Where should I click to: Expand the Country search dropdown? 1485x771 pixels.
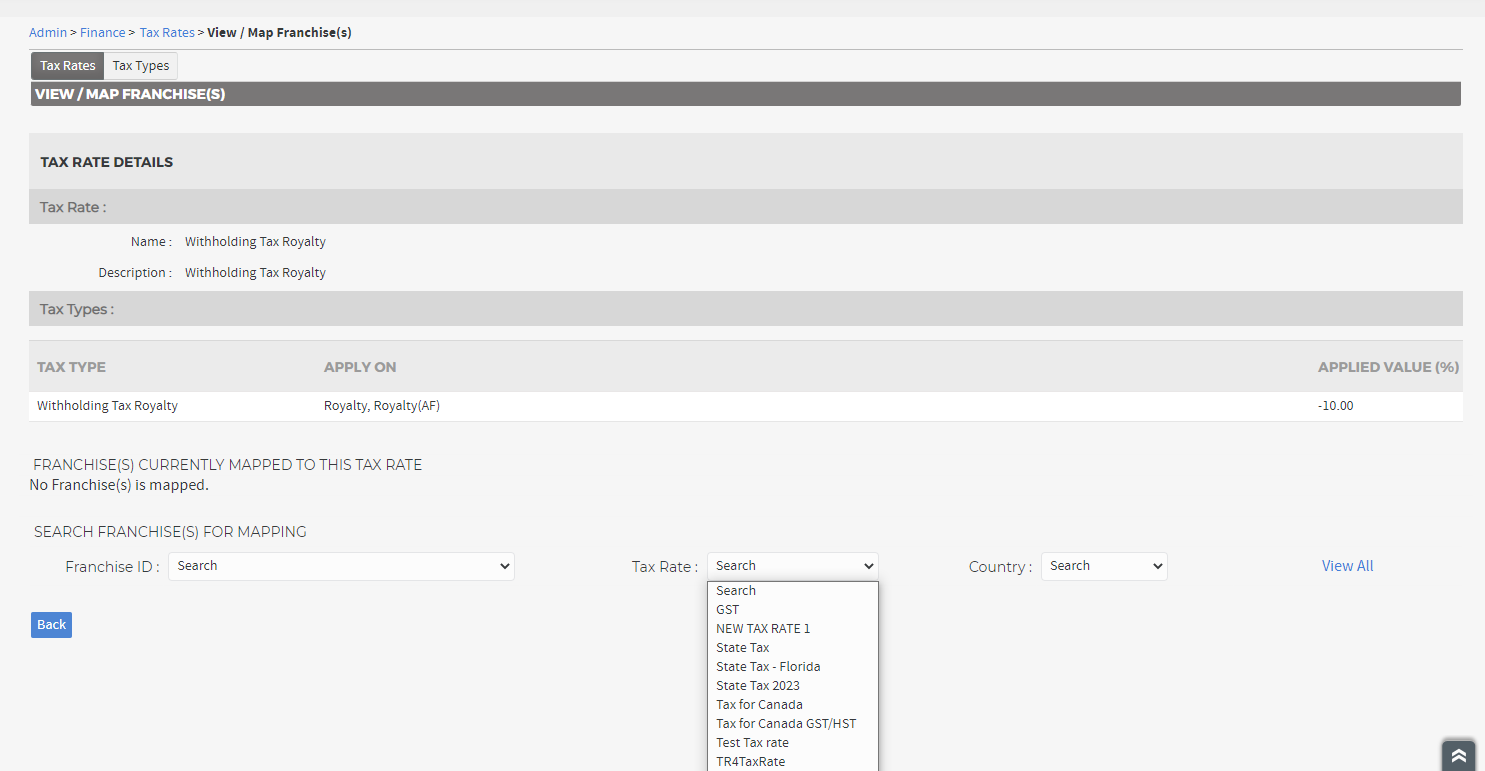[1104, 566]
